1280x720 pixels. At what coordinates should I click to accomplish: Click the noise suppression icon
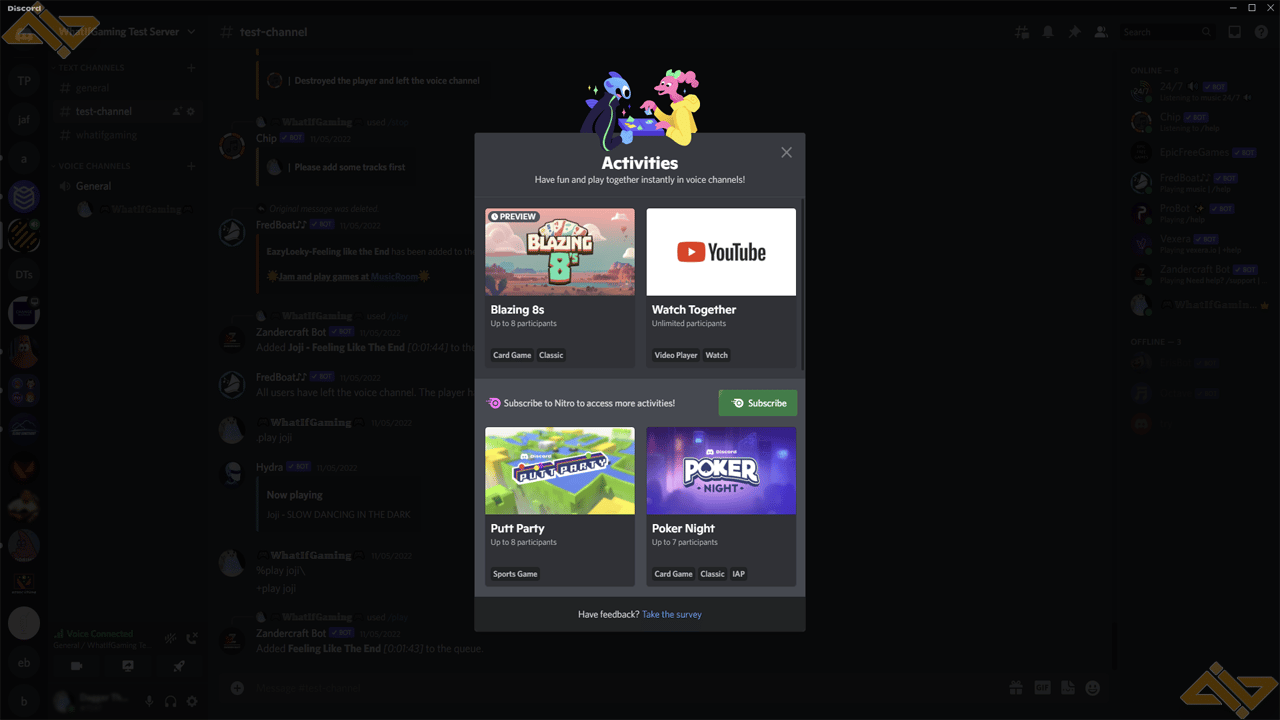(x=171, y=638)
